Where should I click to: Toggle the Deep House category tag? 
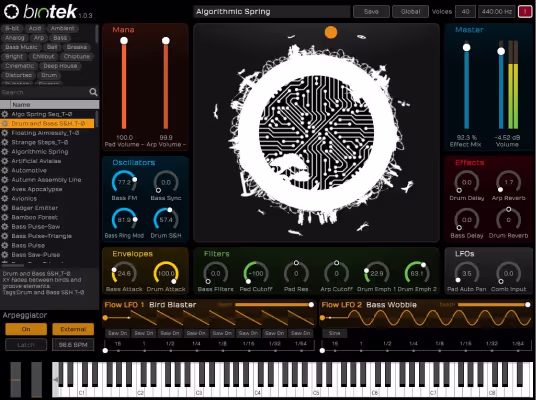click(60, 66)
